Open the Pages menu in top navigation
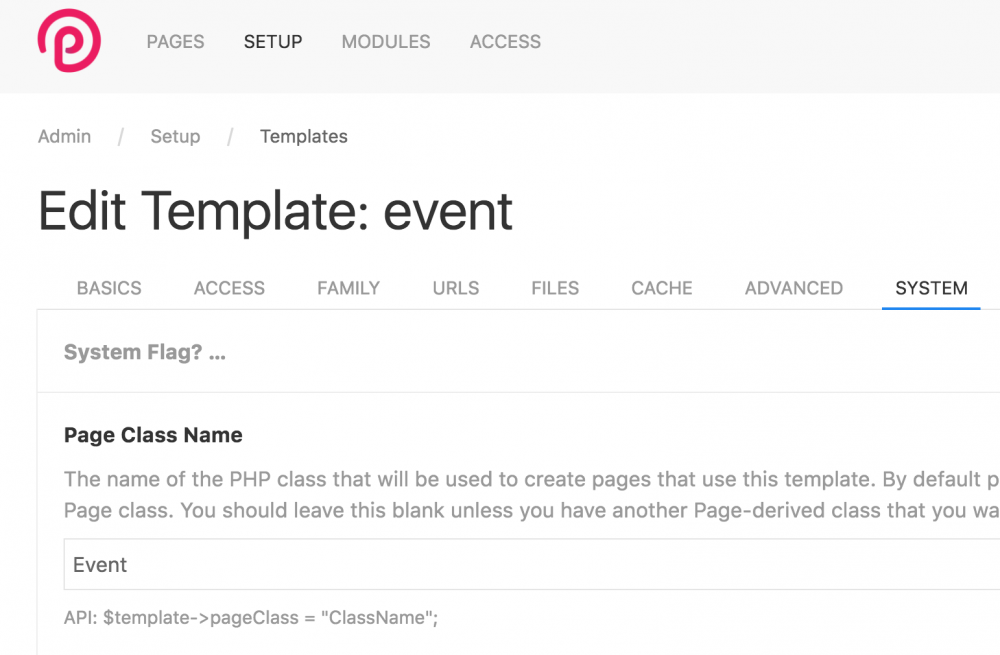 (x=175, y=42)
